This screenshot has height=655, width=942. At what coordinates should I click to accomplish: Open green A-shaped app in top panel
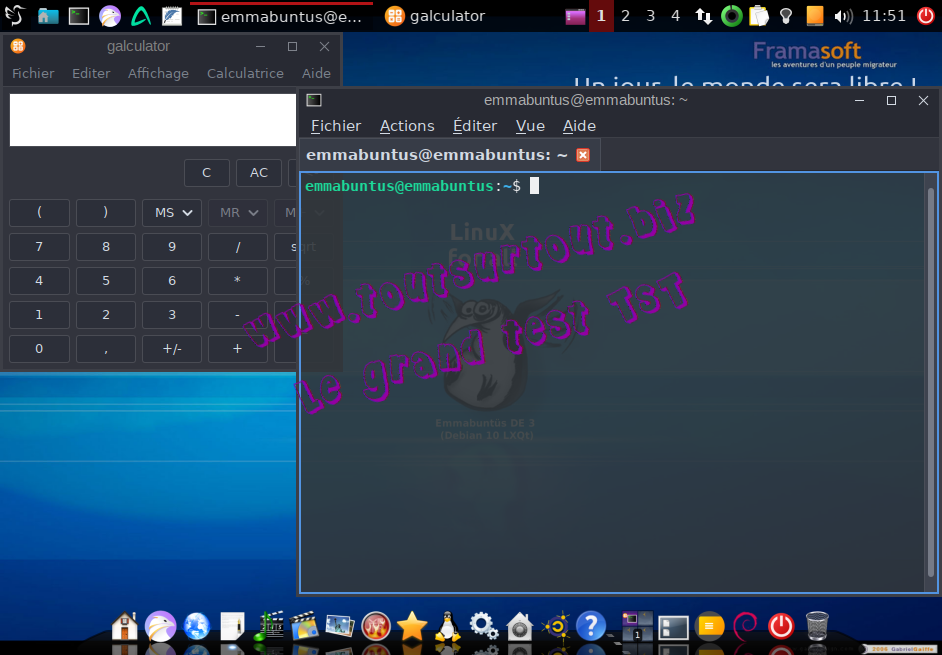tap(141, 16)
